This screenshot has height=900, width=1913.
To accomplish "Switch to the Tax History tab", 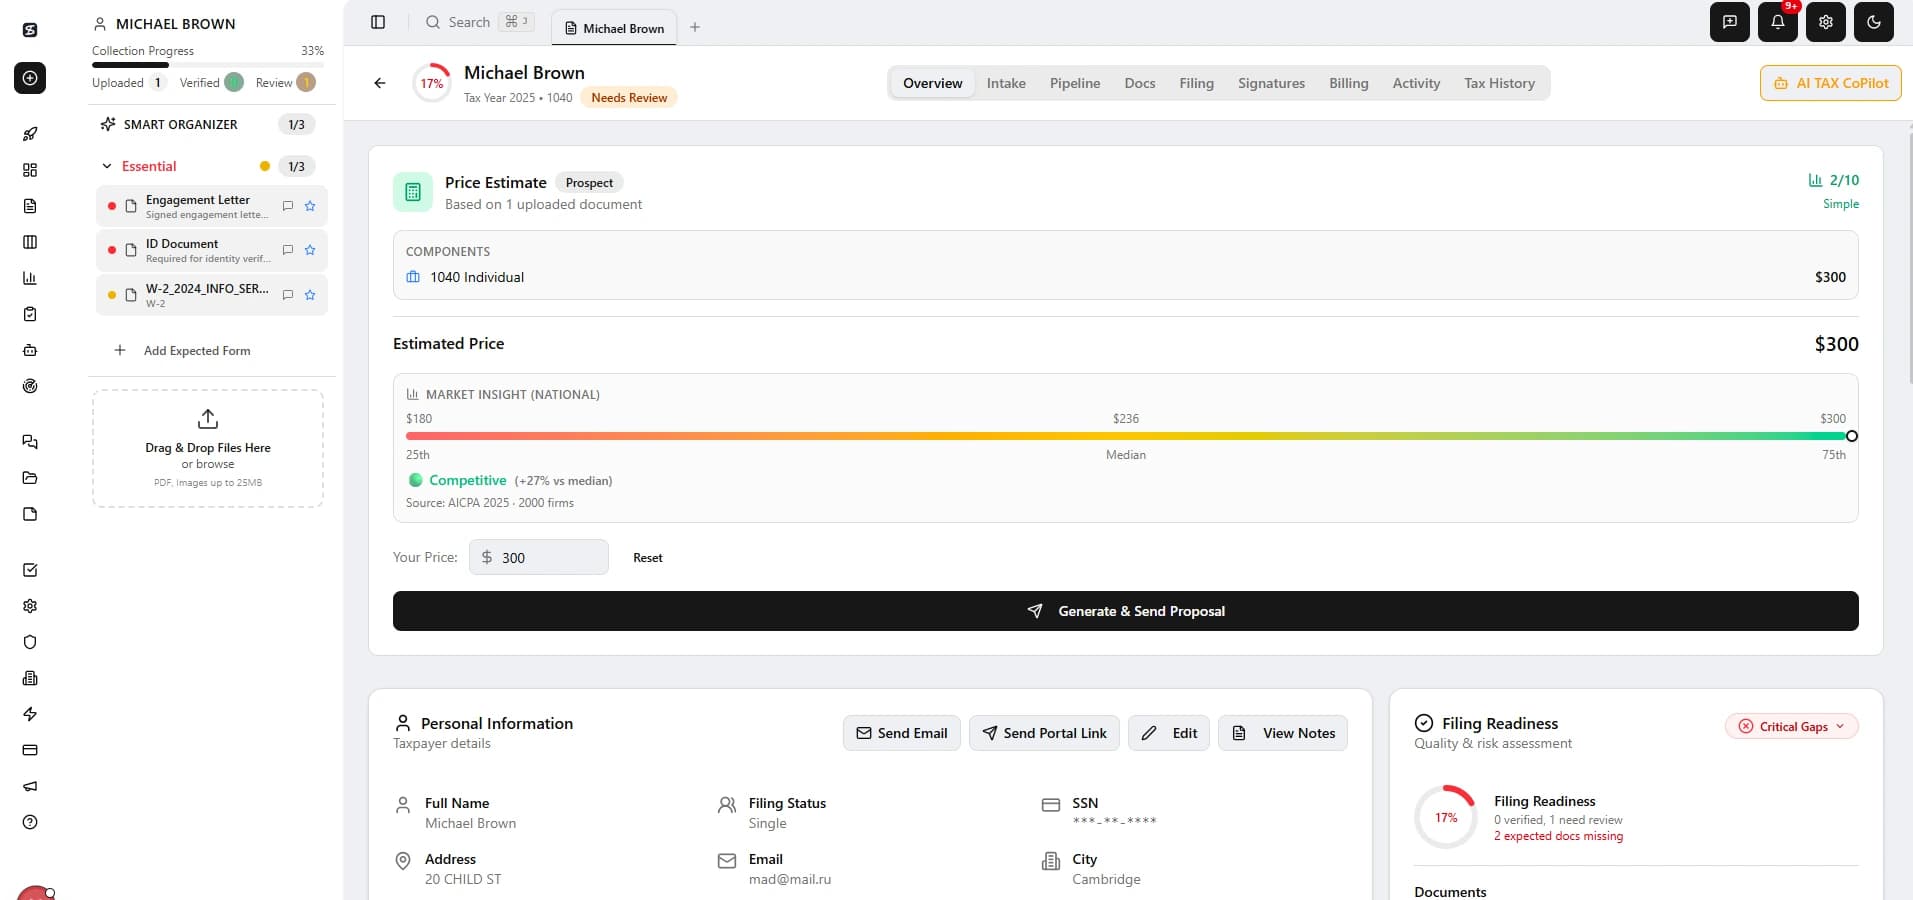I will (x=1499, y=83).
